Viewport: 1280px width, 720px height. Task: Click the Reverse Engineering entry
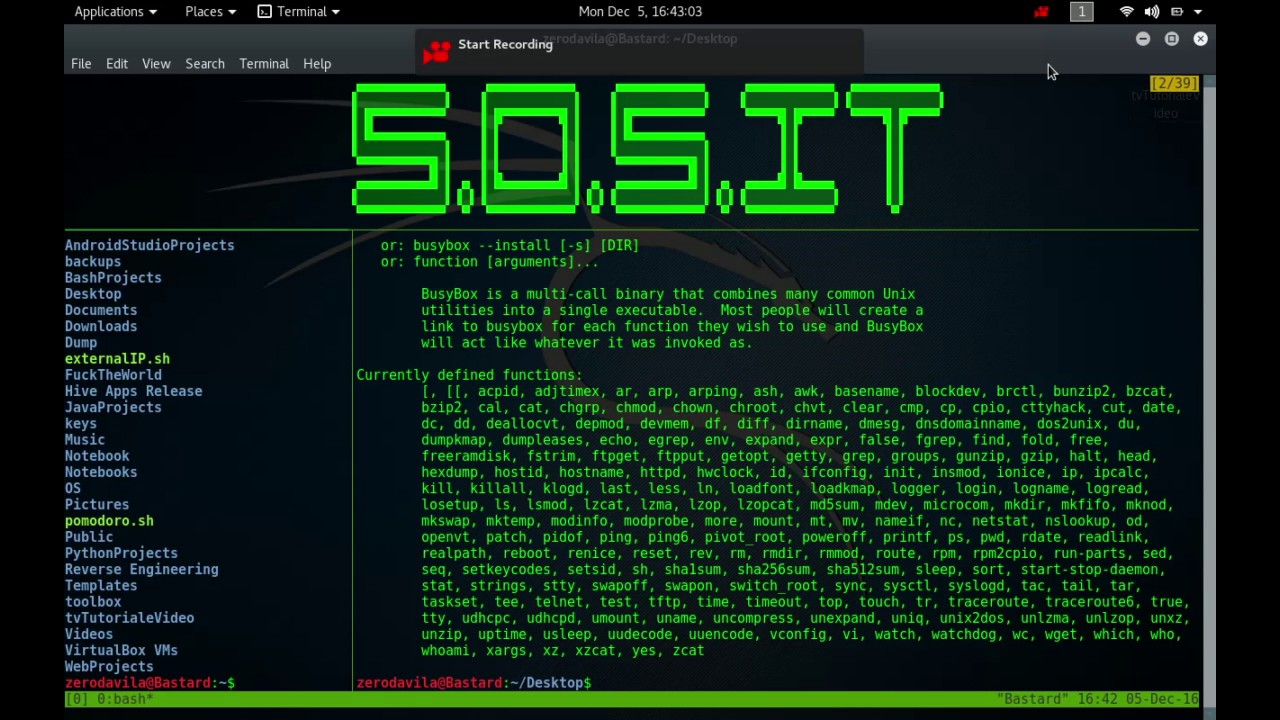[142, 569]
